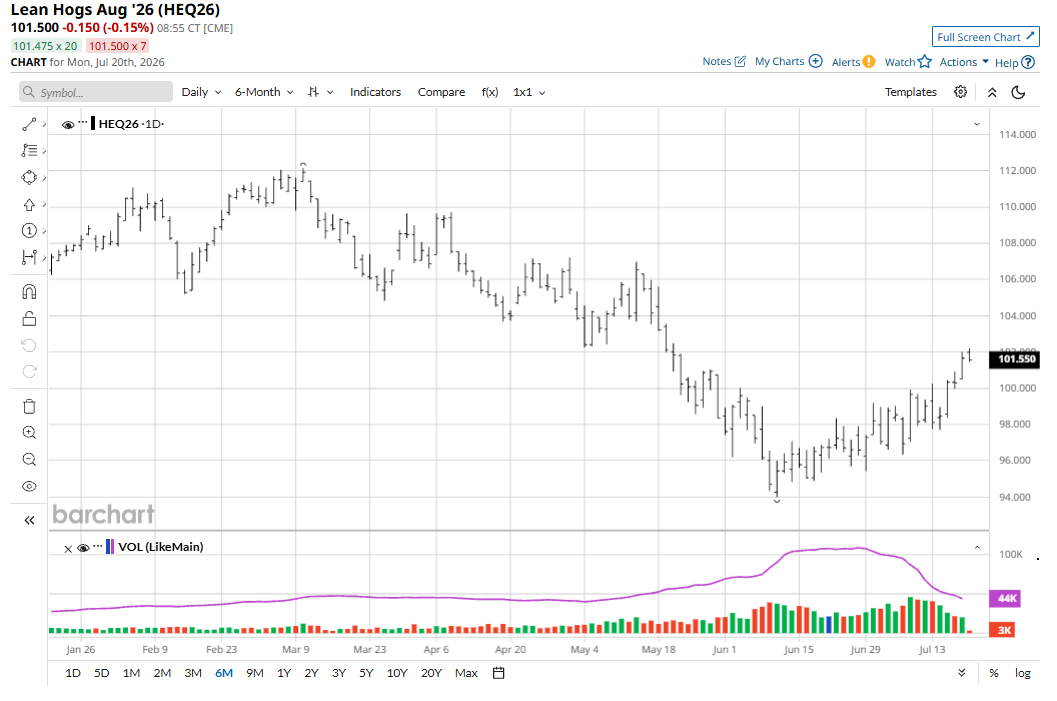Click the 101.550 current price label

[x=1015, y=359]
